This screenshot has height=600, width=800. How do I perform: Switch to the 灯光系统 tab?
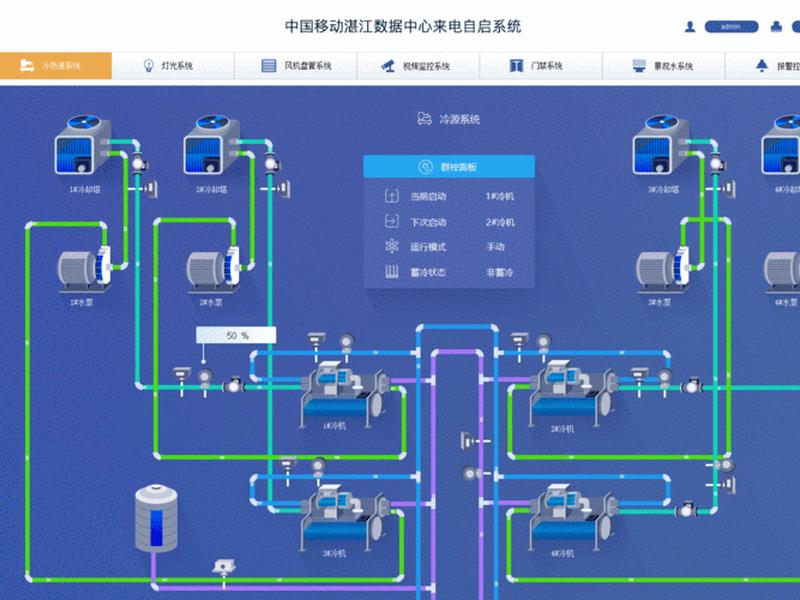(x=173, y=65)
